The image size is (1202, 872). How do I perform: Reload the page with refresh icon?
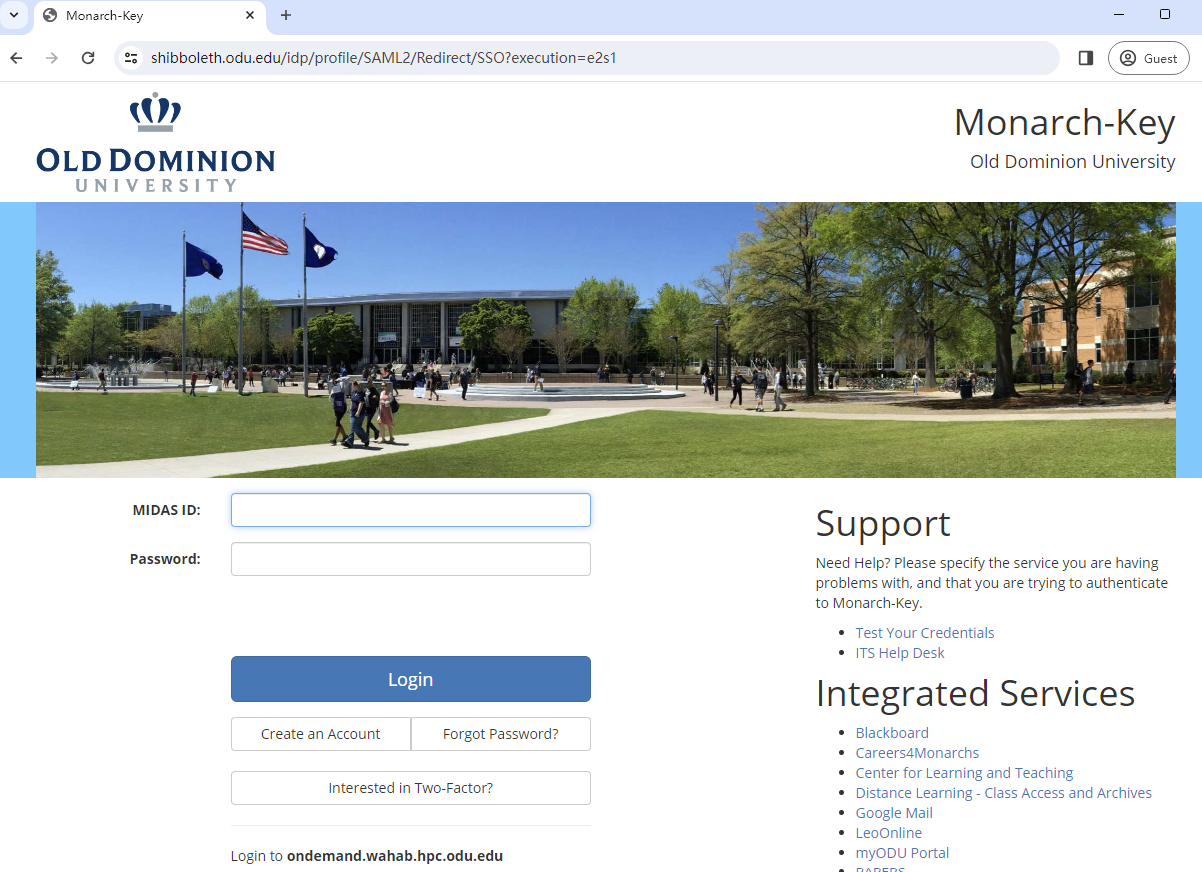click(x=88, y=58)
